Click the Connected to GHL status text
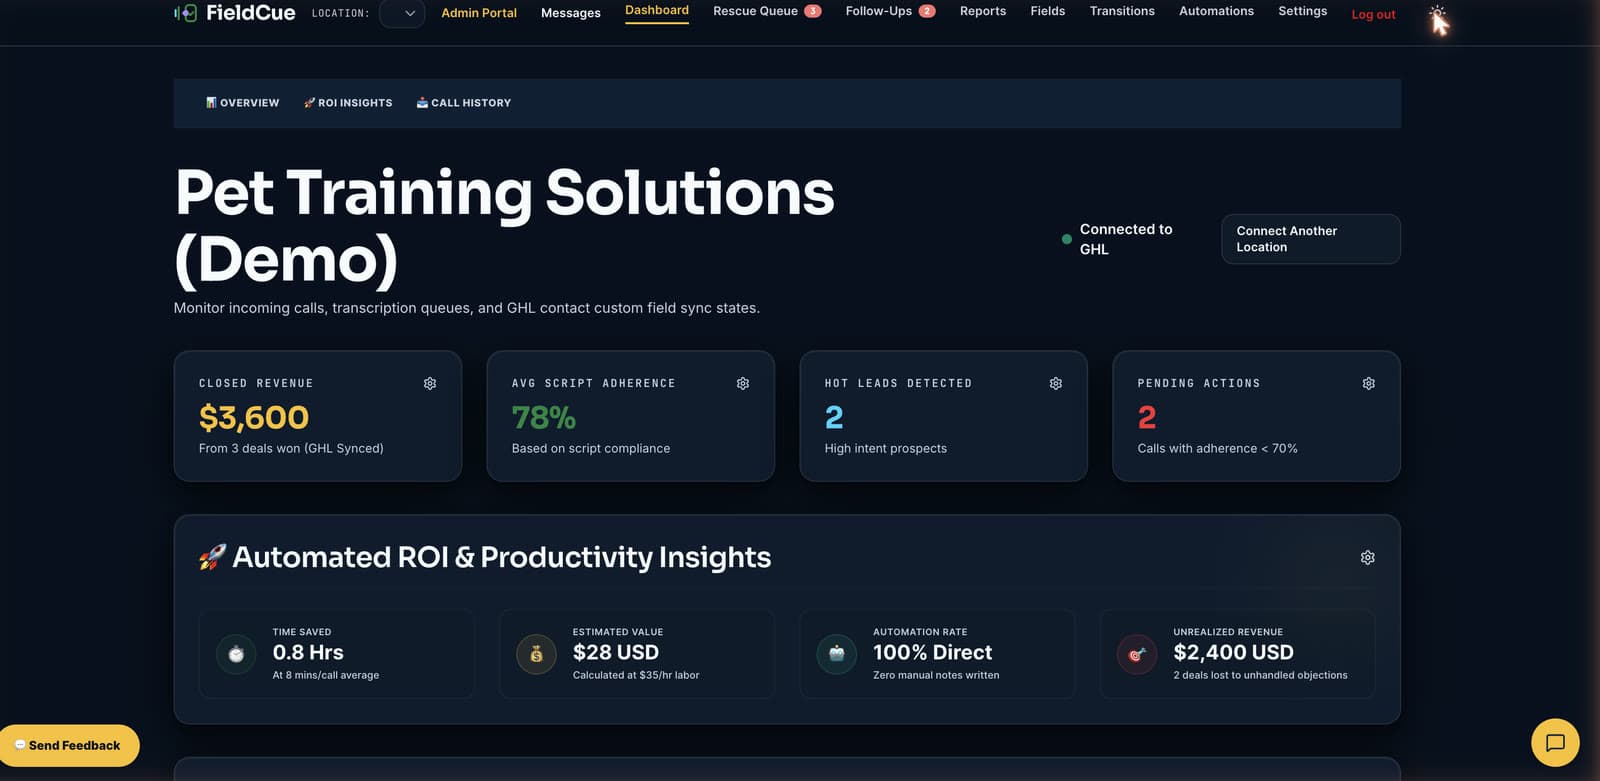Screen dimensions: 1600x781 (1126, 239)
